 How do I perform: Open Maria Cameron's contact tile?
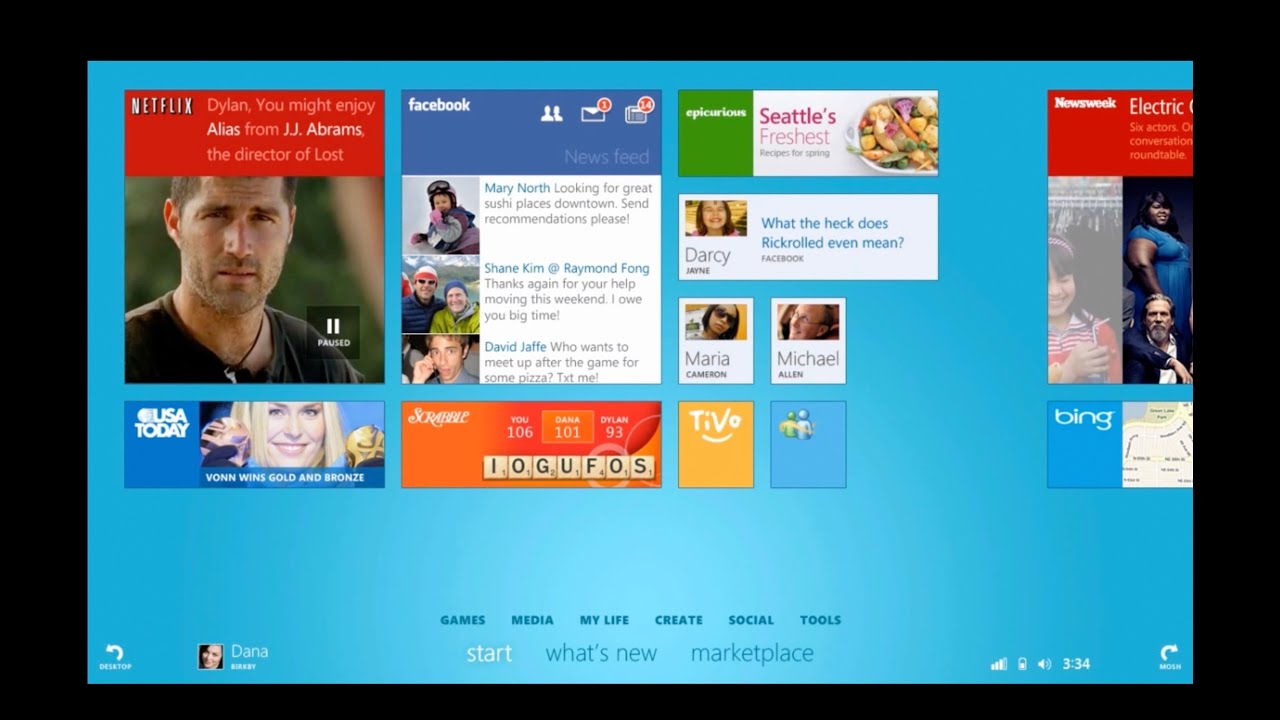716,341
